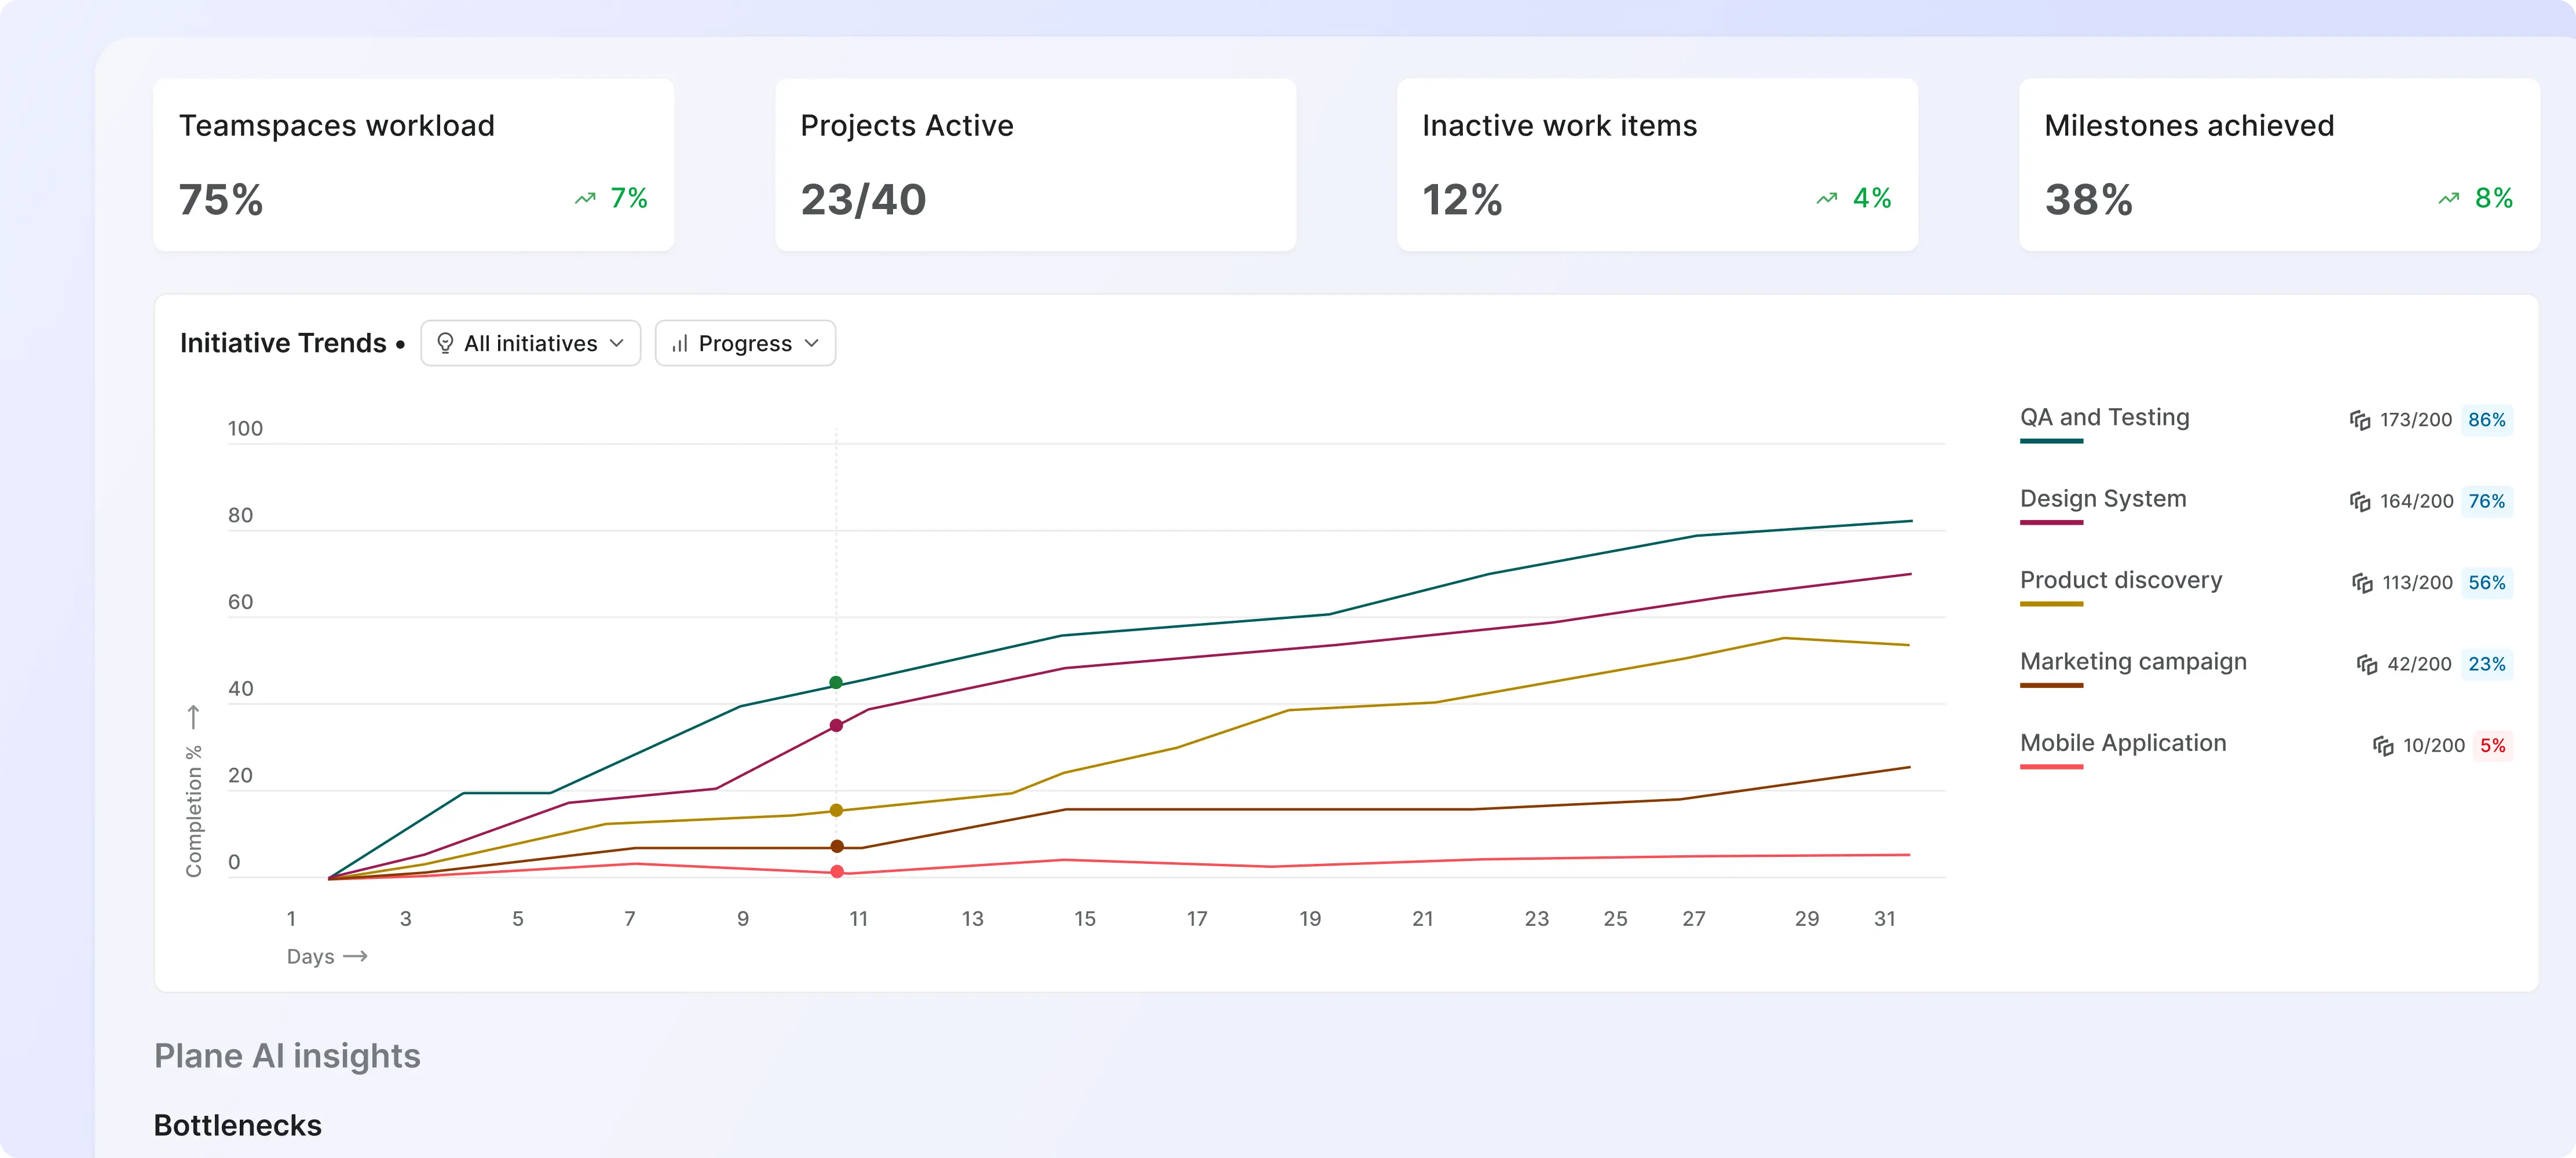Click the lightbulb icon in All initiatives
The height and width of the screenshot is (1158, 2576).
coord(445,343)
